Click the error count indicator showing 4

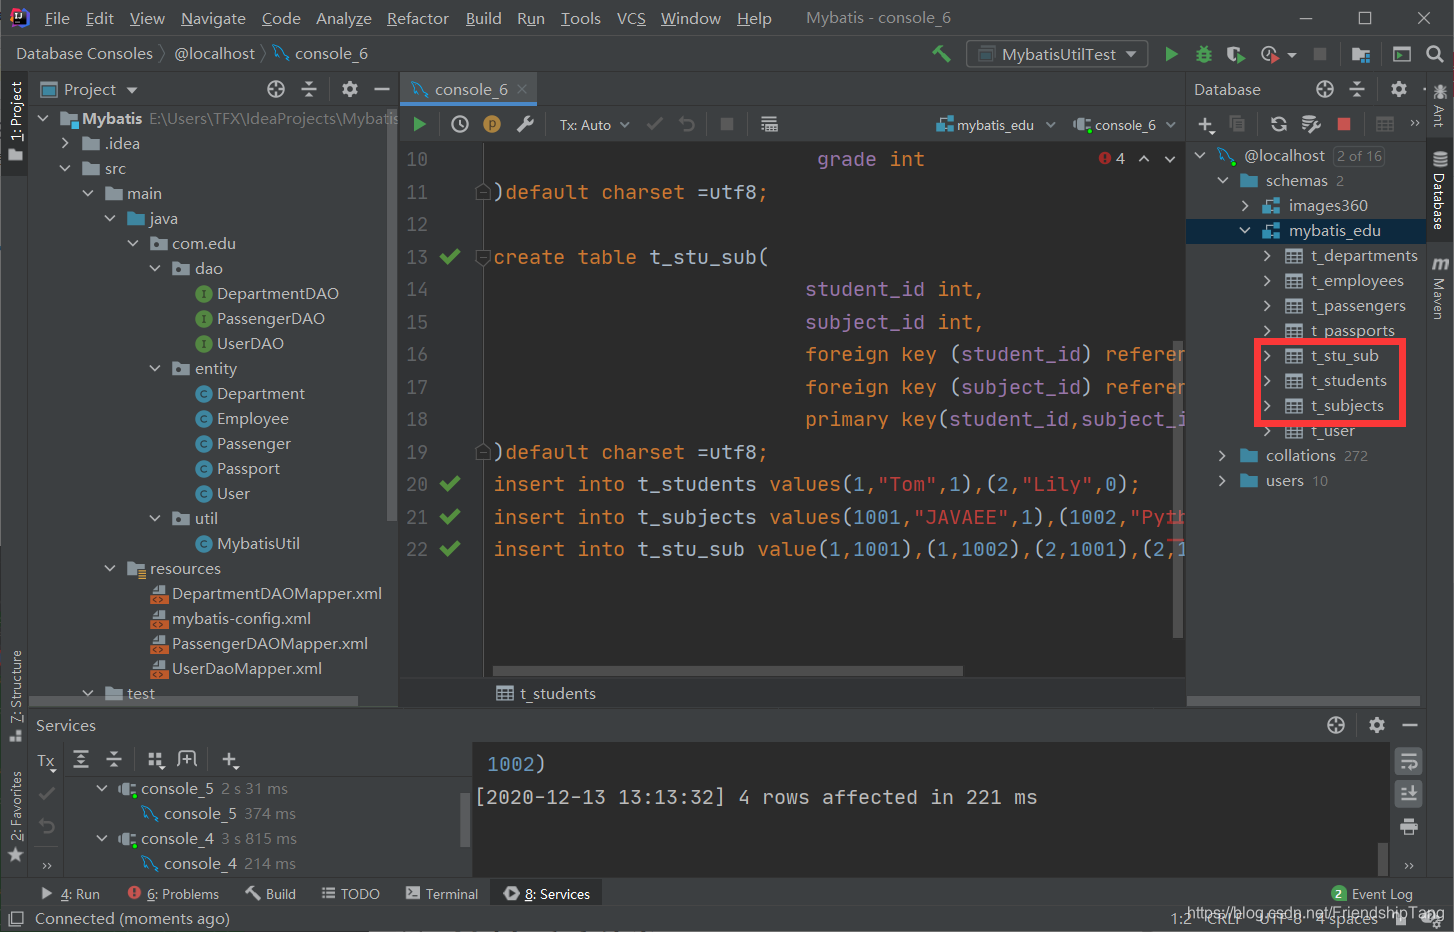(1111, 158)
